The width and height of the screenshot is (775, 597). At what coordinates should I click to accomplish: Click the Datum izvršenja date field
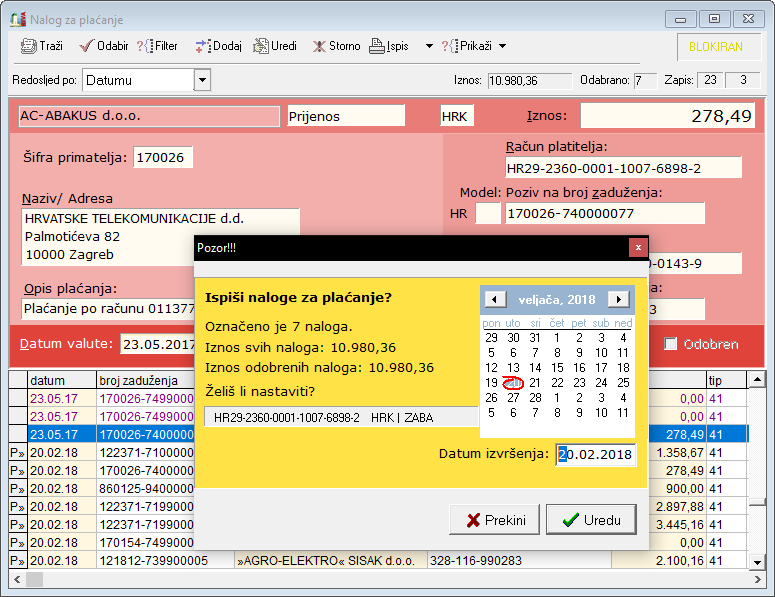tap(596, 454)
